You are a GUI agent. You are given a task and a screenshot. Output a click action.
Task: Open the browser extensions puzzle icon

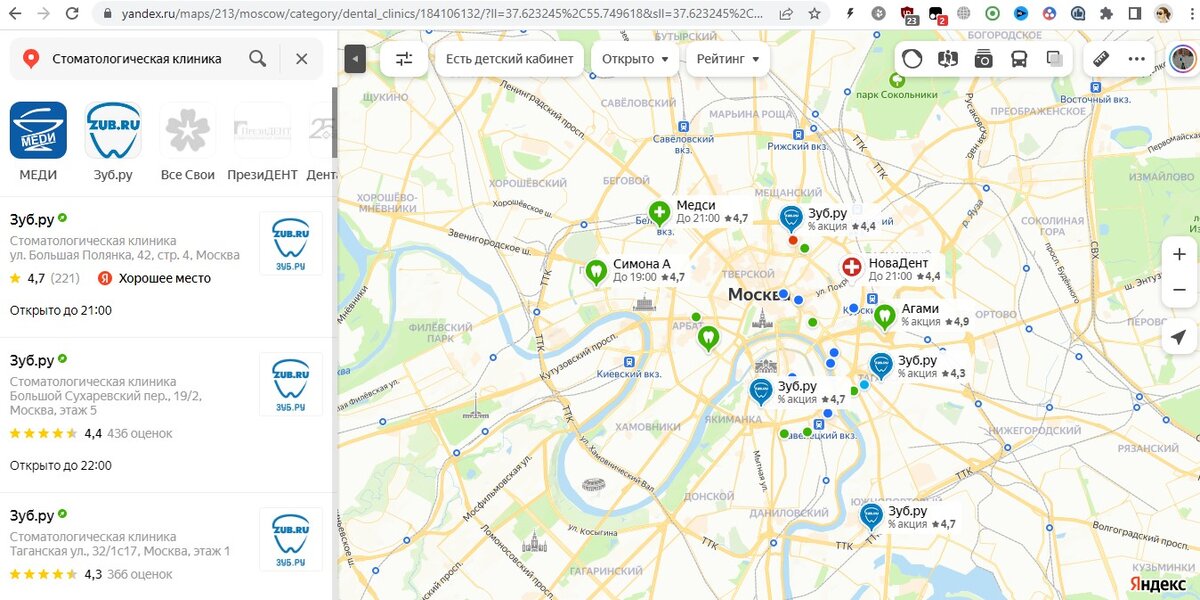(x=1106, y=14)
